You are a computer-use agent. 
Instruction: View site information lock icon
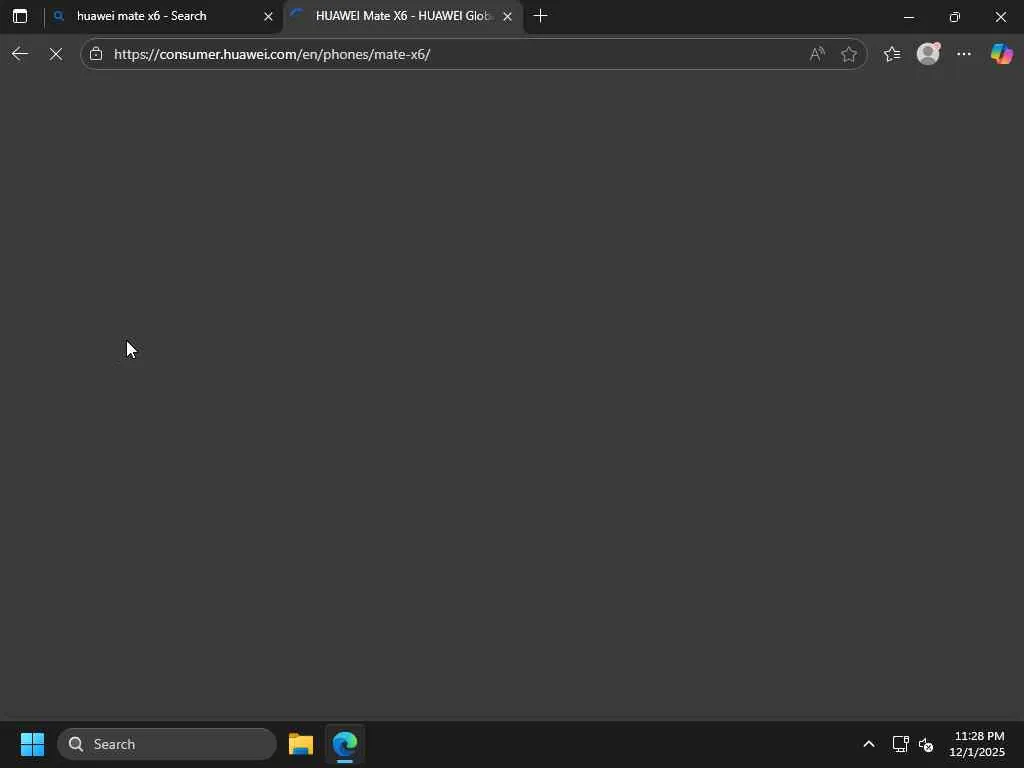coord(96,54)
